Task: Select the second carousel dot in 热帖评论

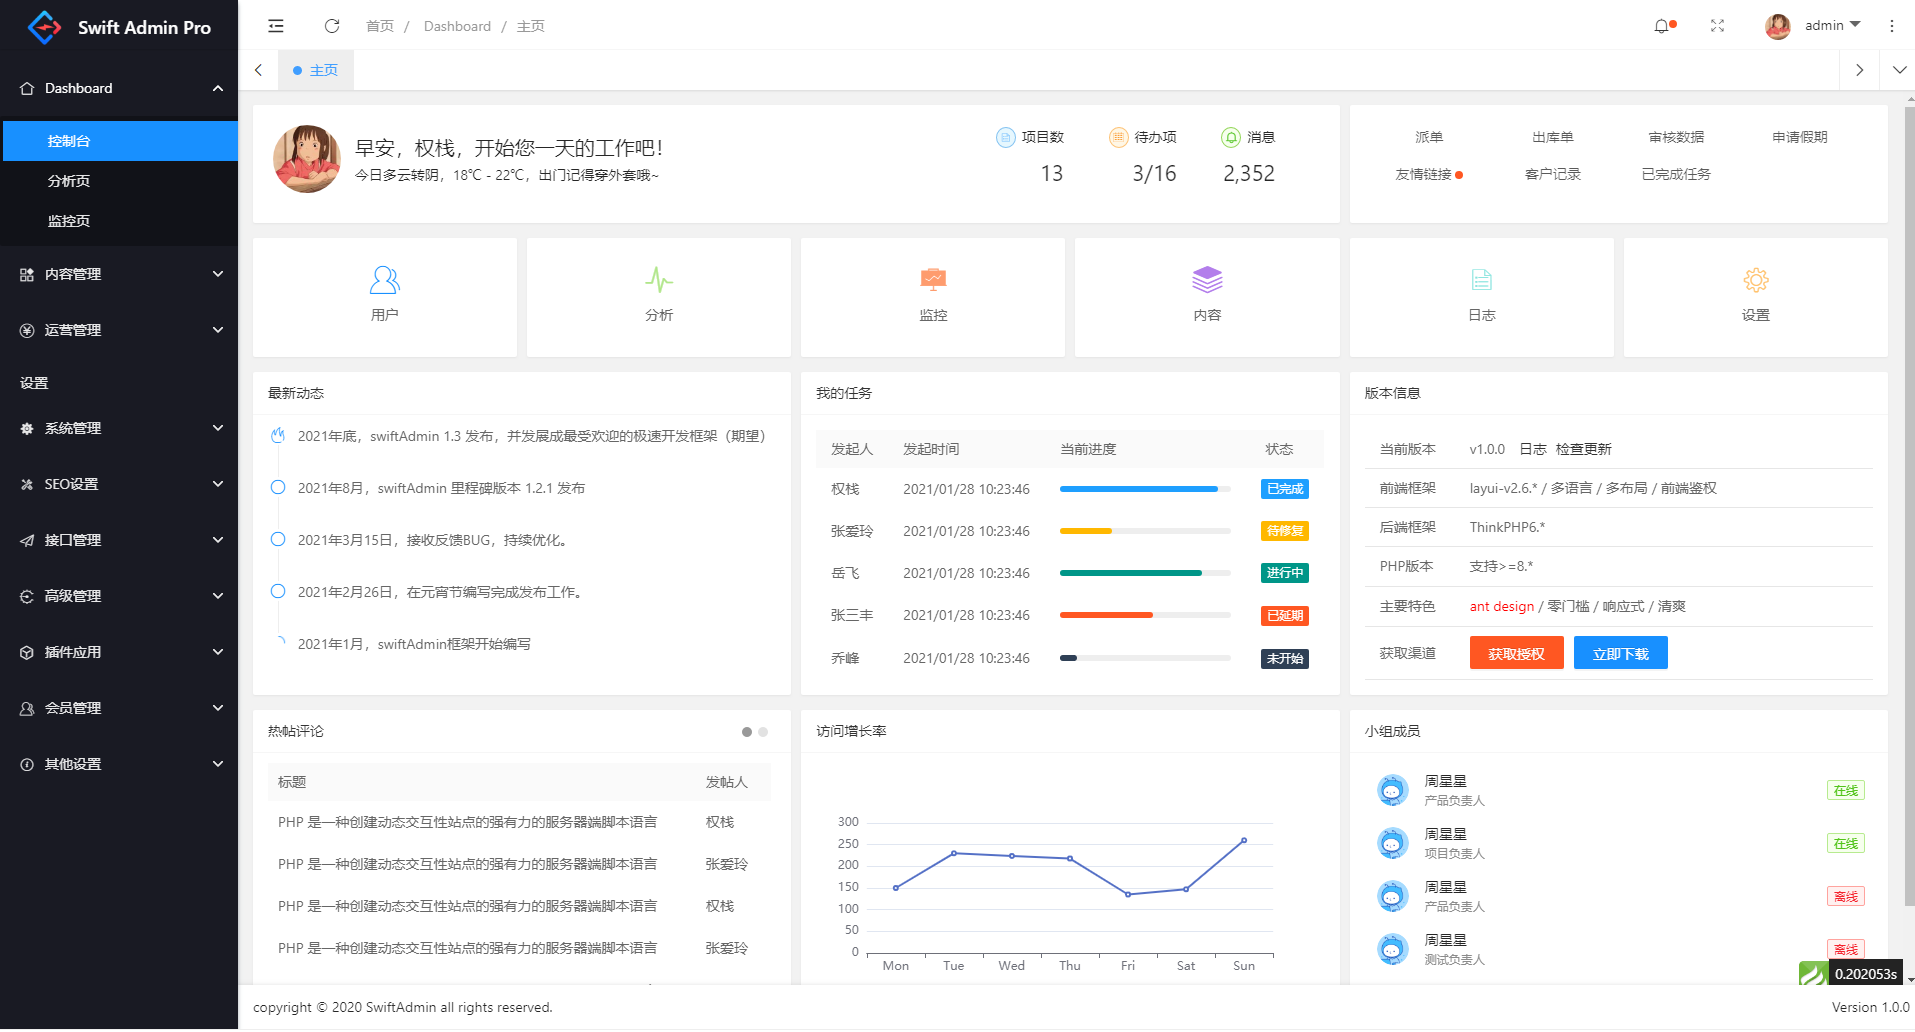Action: pos(763,732)
